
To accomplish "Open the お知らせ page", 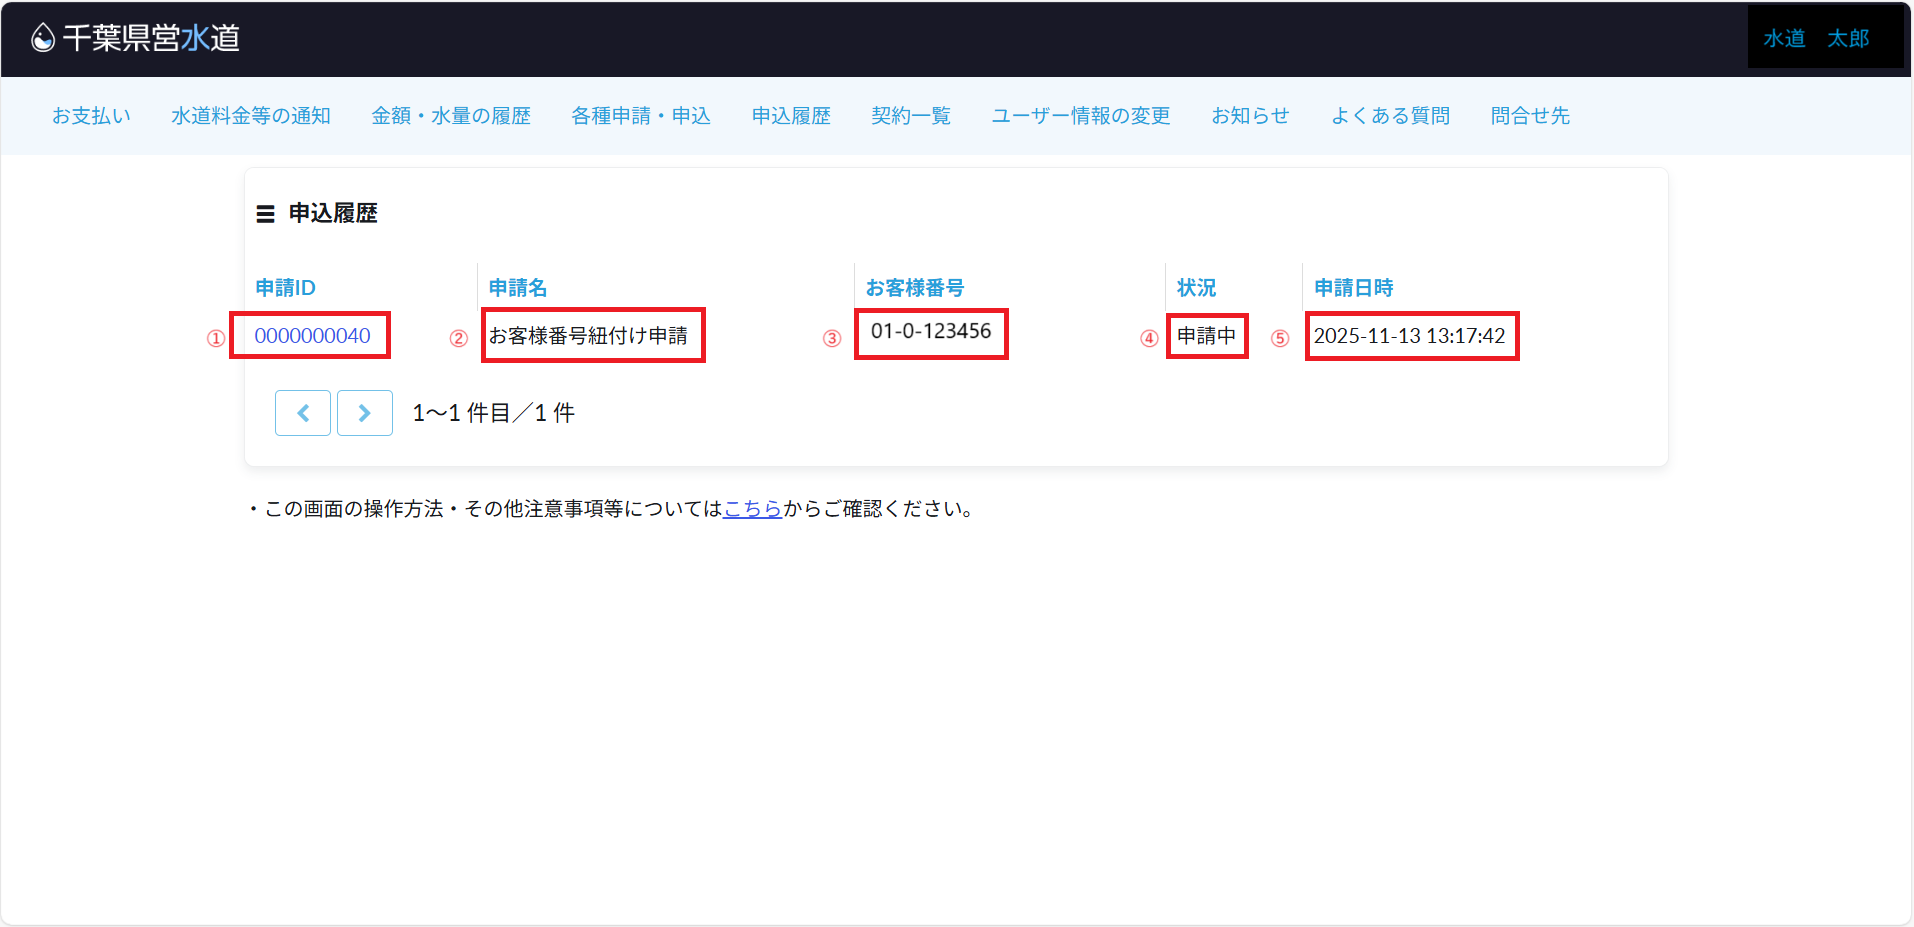I will click(1250, 116).
